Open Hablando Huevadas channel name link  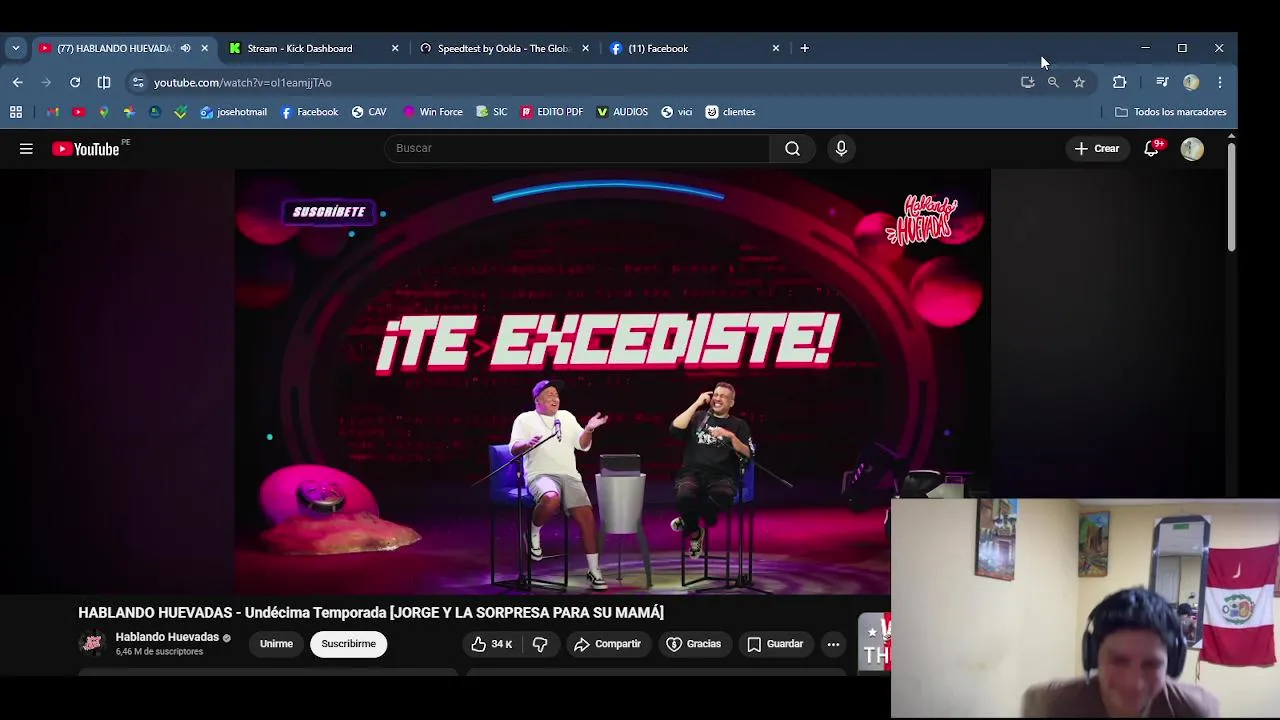[167, 637]
